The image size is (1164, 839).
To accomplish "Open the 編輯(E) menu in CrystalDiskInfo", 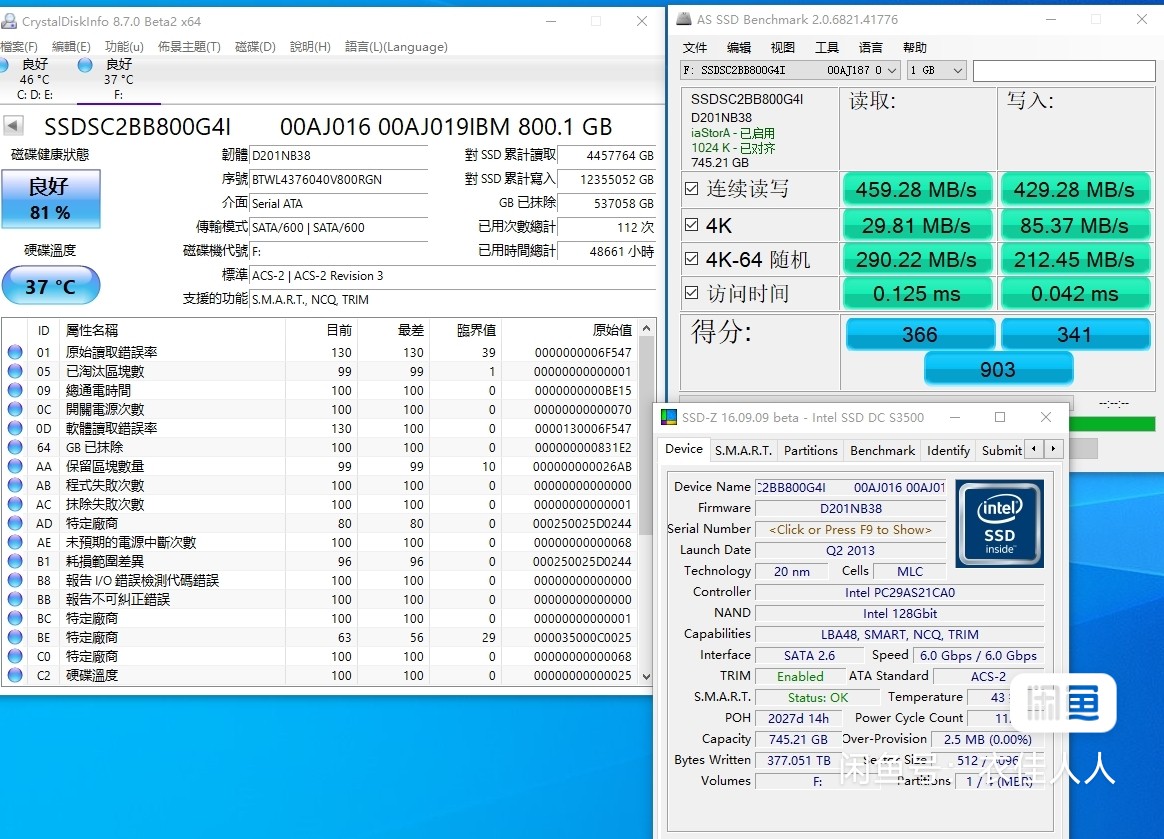I will (x=71, y=47).
